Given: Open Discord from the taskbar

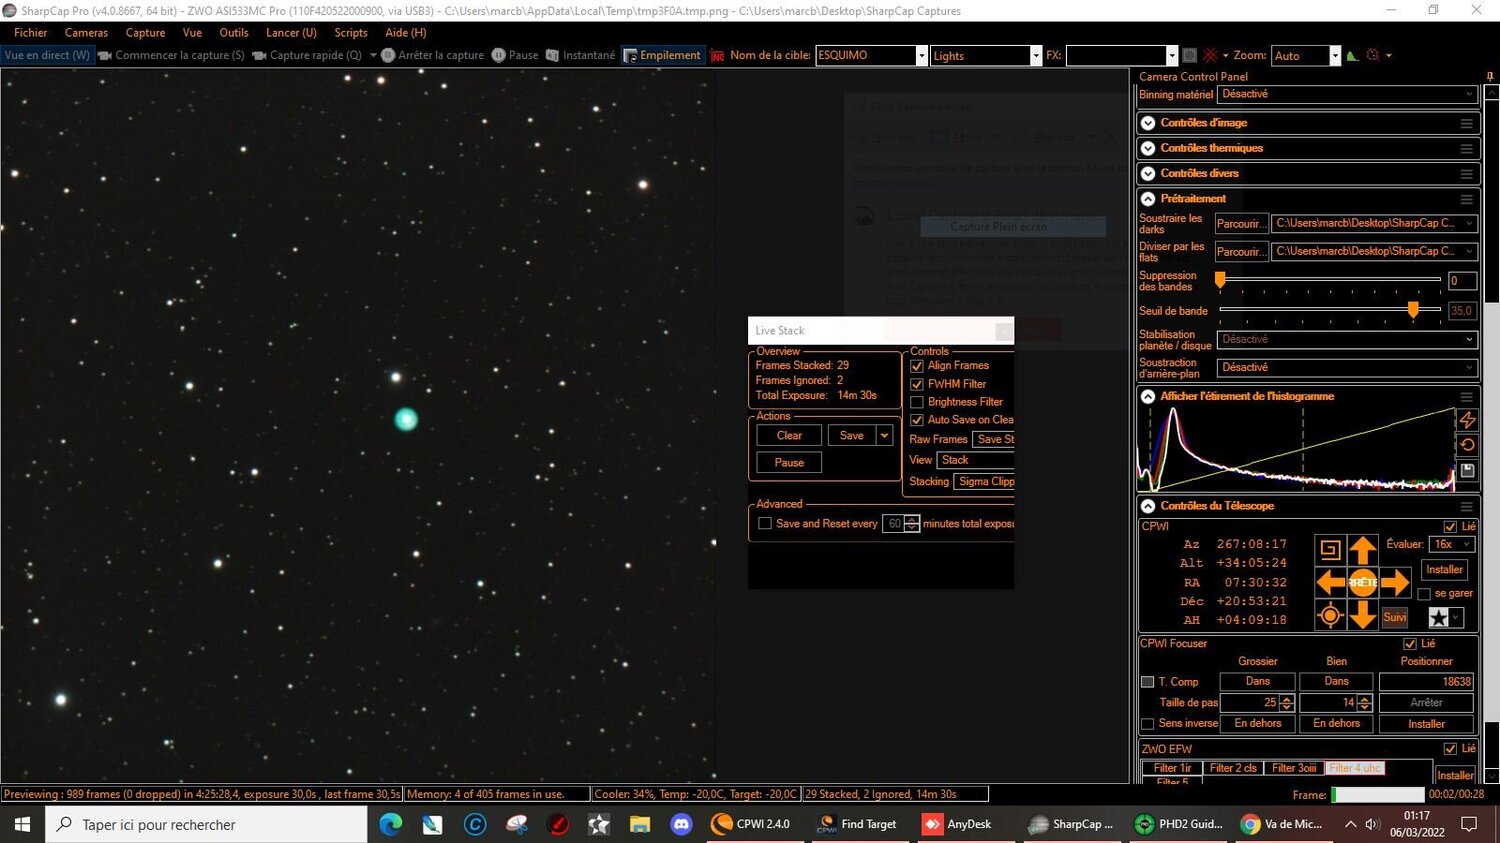Looking at the screenshot, I should [x=681, y=824].
